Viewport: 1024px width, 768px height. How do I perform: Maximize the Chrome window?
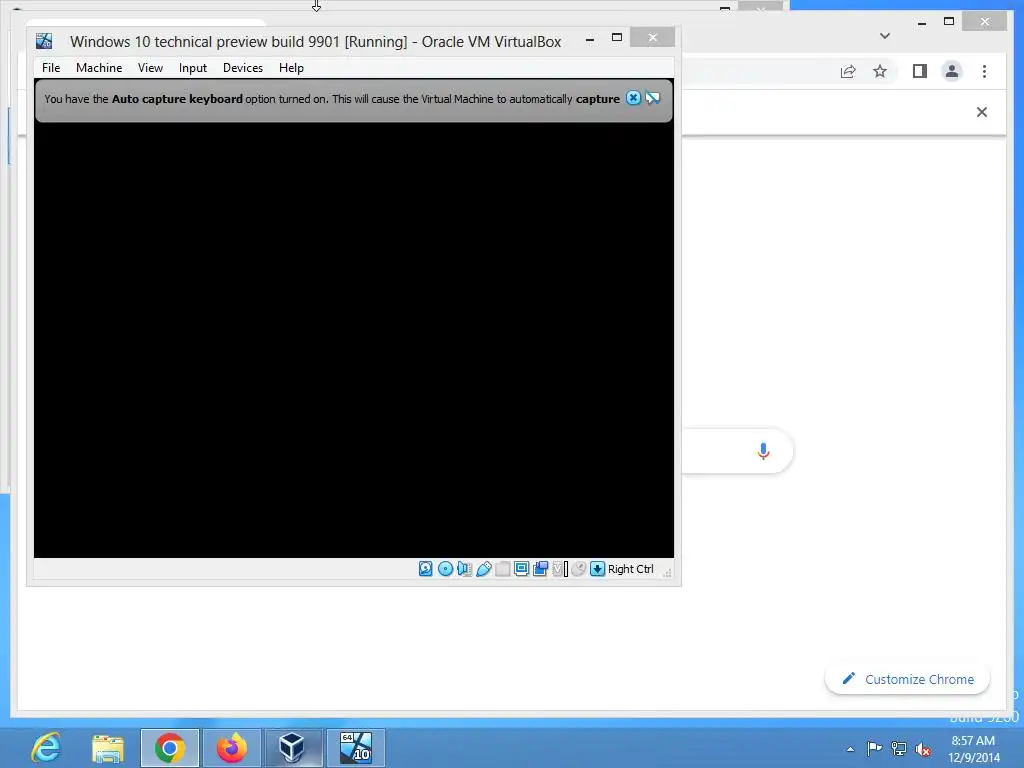click(949, 22)
